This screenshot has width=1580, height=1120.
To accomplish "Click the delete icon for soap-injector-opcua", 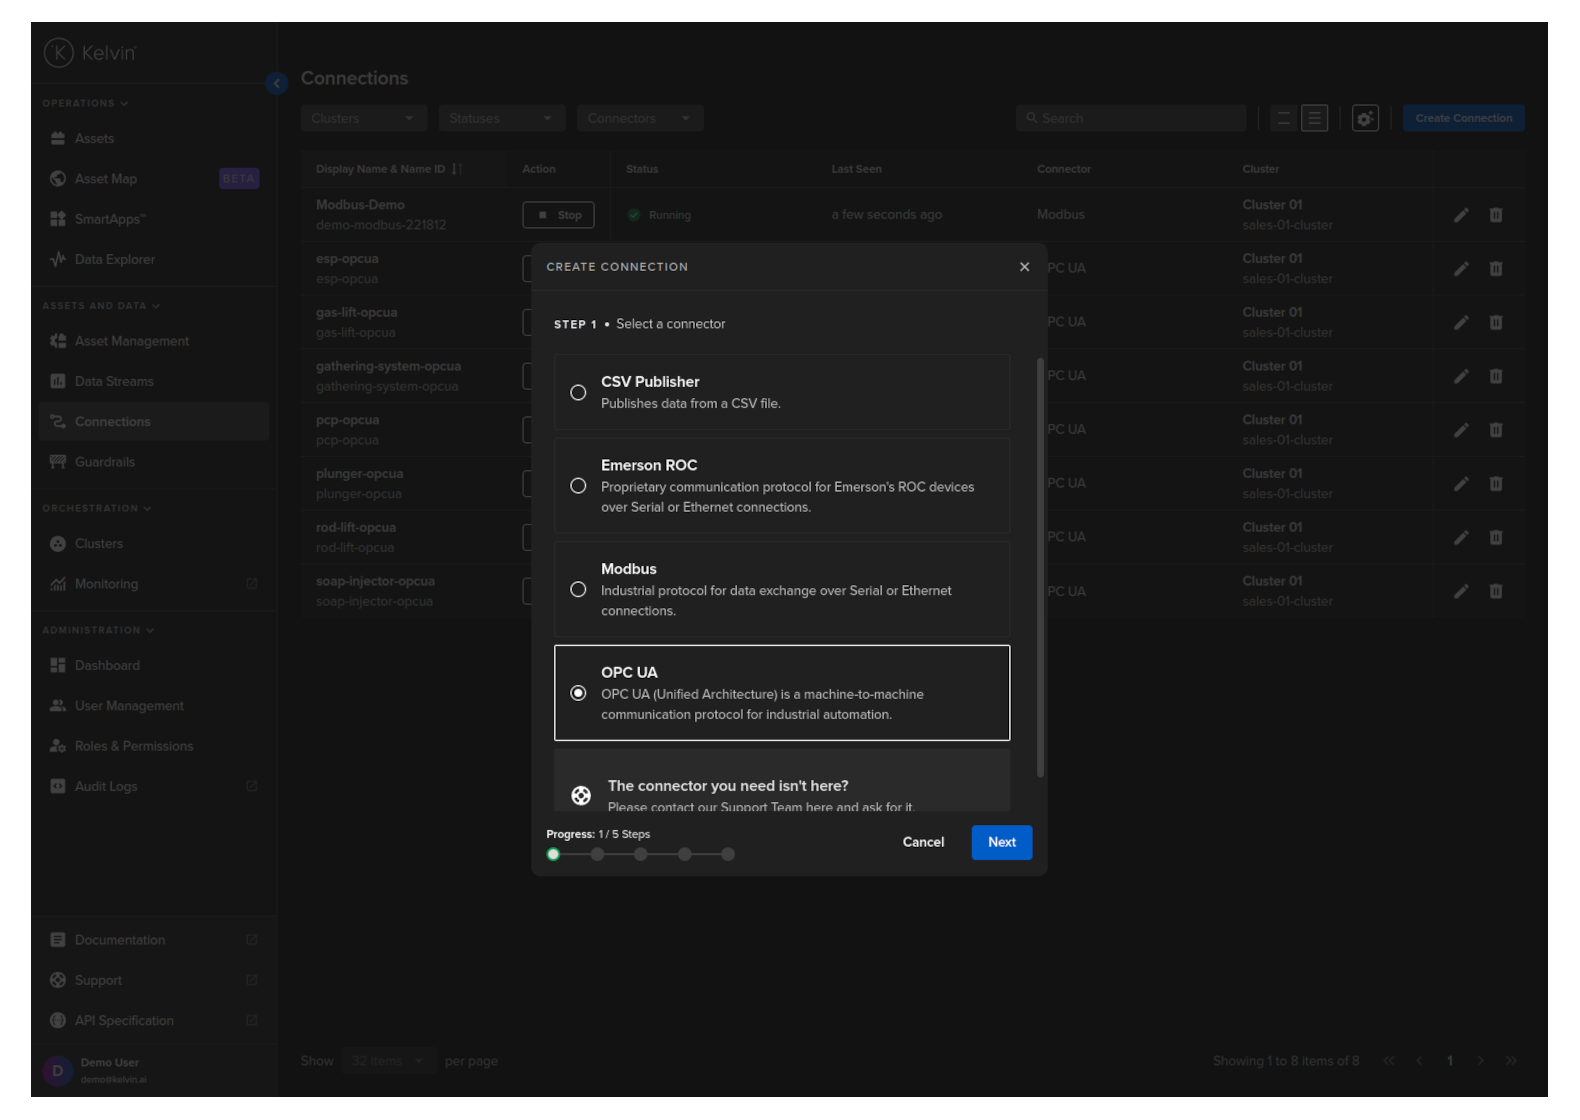I will pyautogui.click(x=1495, y=591).
